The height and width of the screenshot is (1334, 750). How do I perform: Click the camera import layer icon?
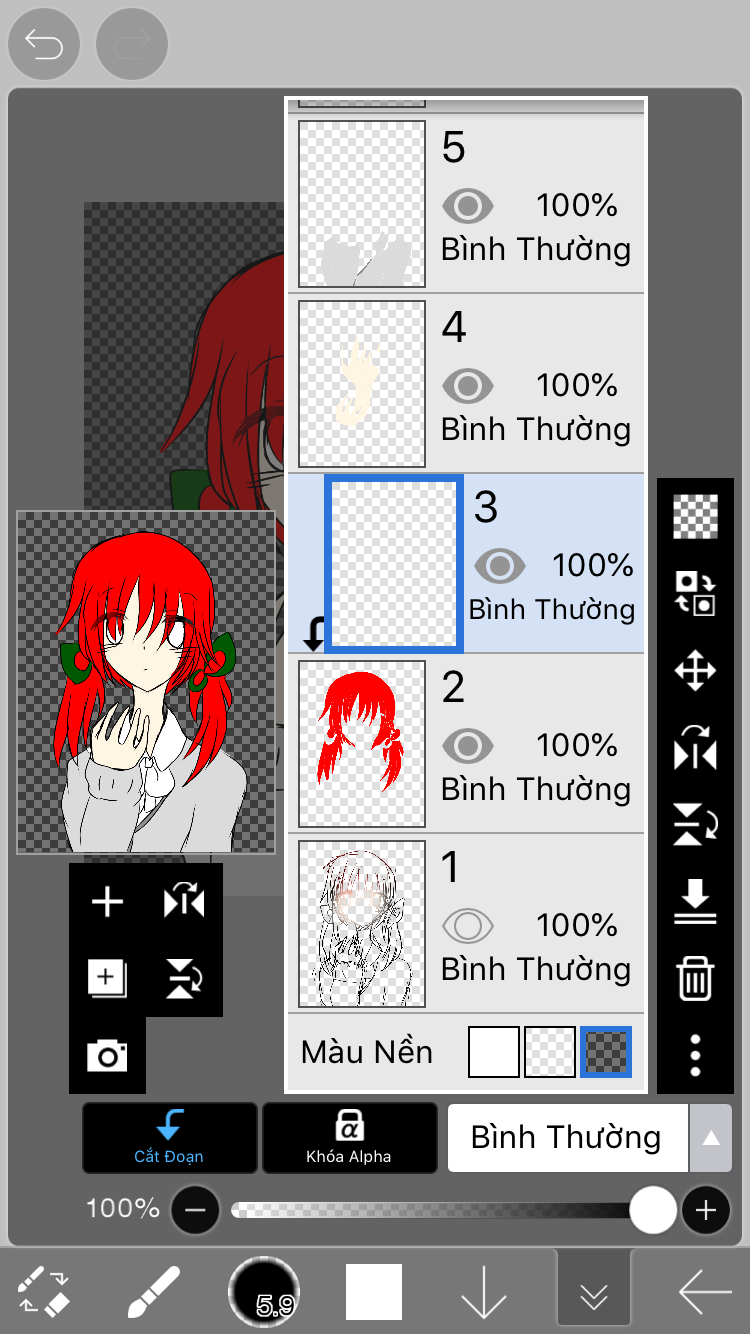click(x=107, y=1055)
